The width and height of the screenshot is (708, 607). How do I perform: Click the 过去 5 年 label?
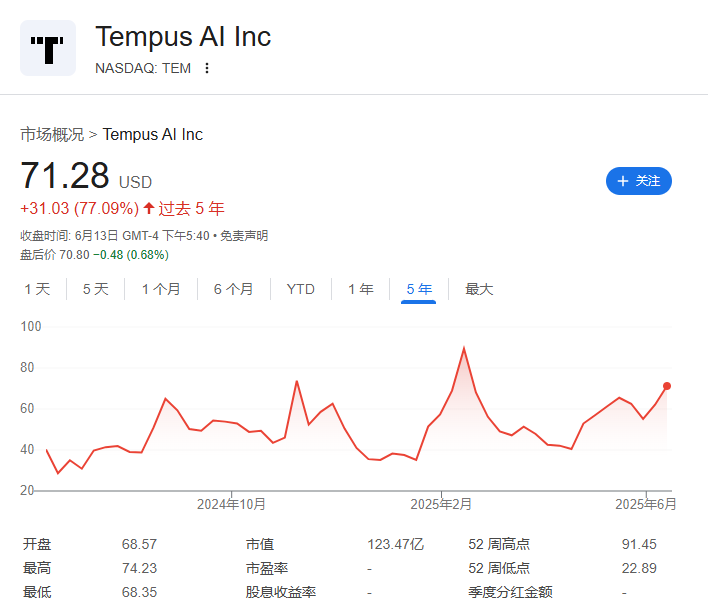[191, 209]
